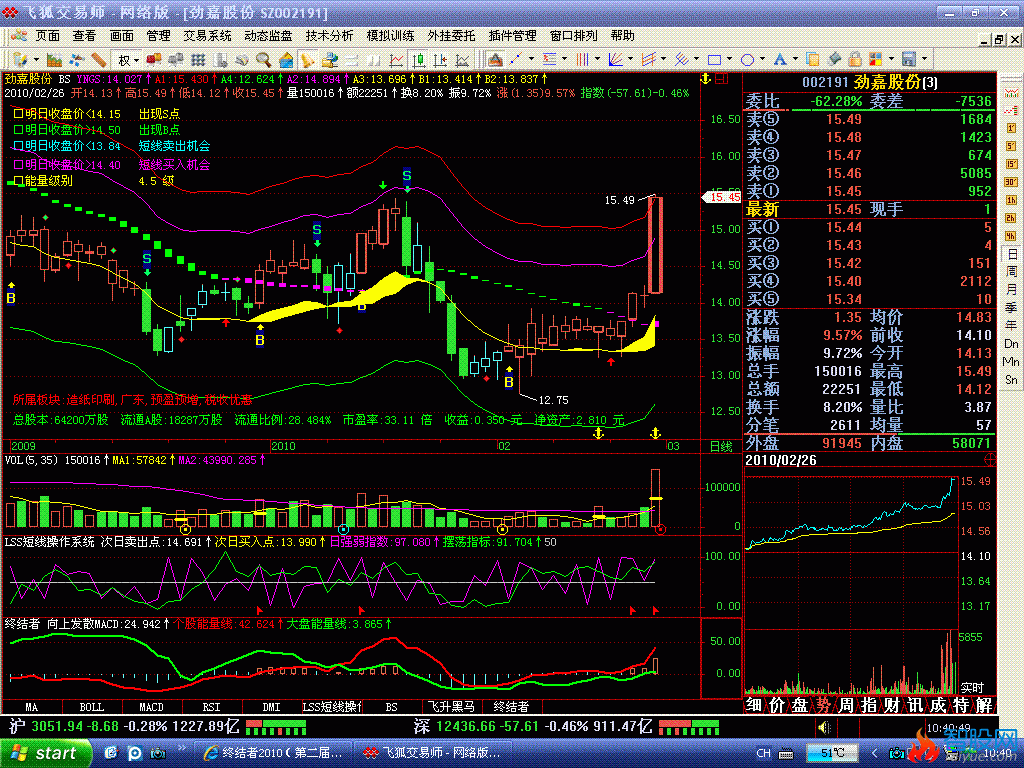Switch to weekly period 周 in right sidebar
The height and width of the screenshot is (768, 1024).
coord(1011,271)
